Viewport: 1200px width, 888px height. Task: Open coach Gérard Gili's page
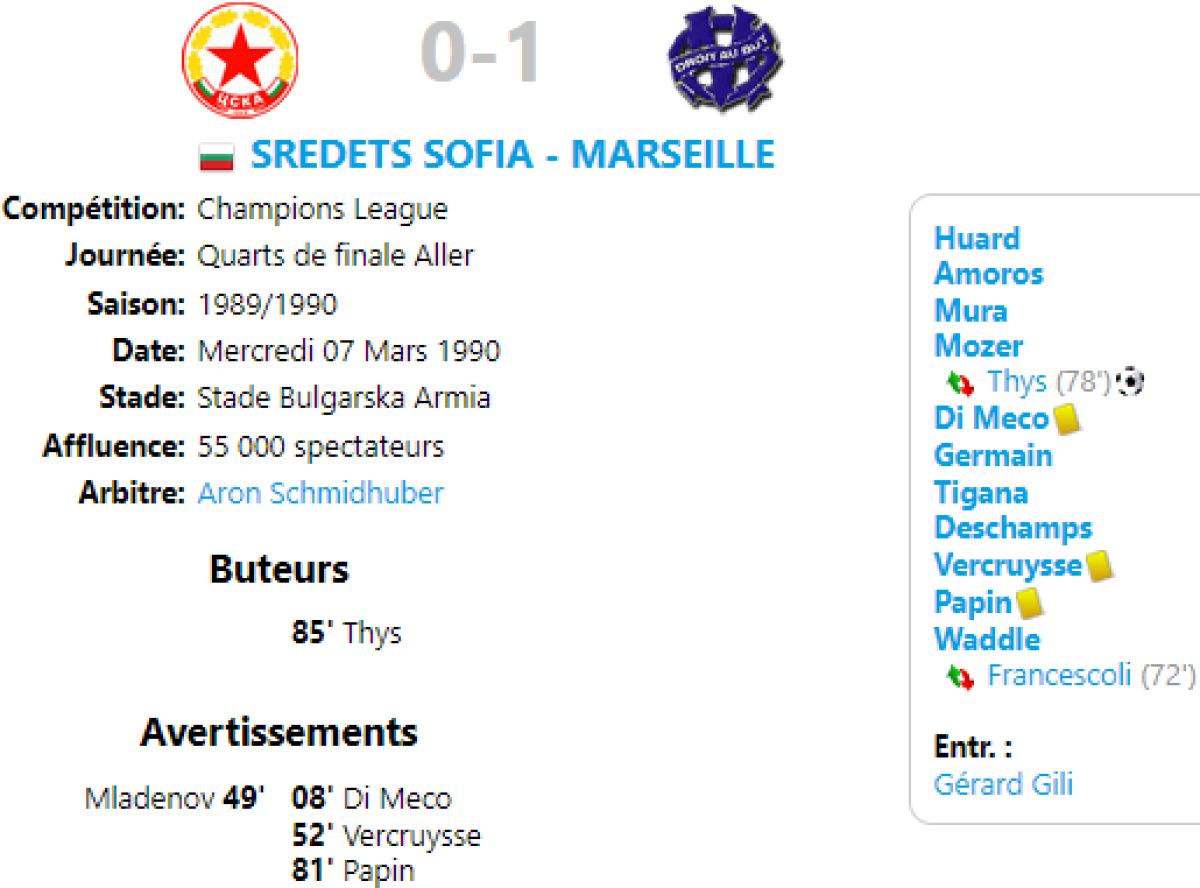tap(1002, 784)
